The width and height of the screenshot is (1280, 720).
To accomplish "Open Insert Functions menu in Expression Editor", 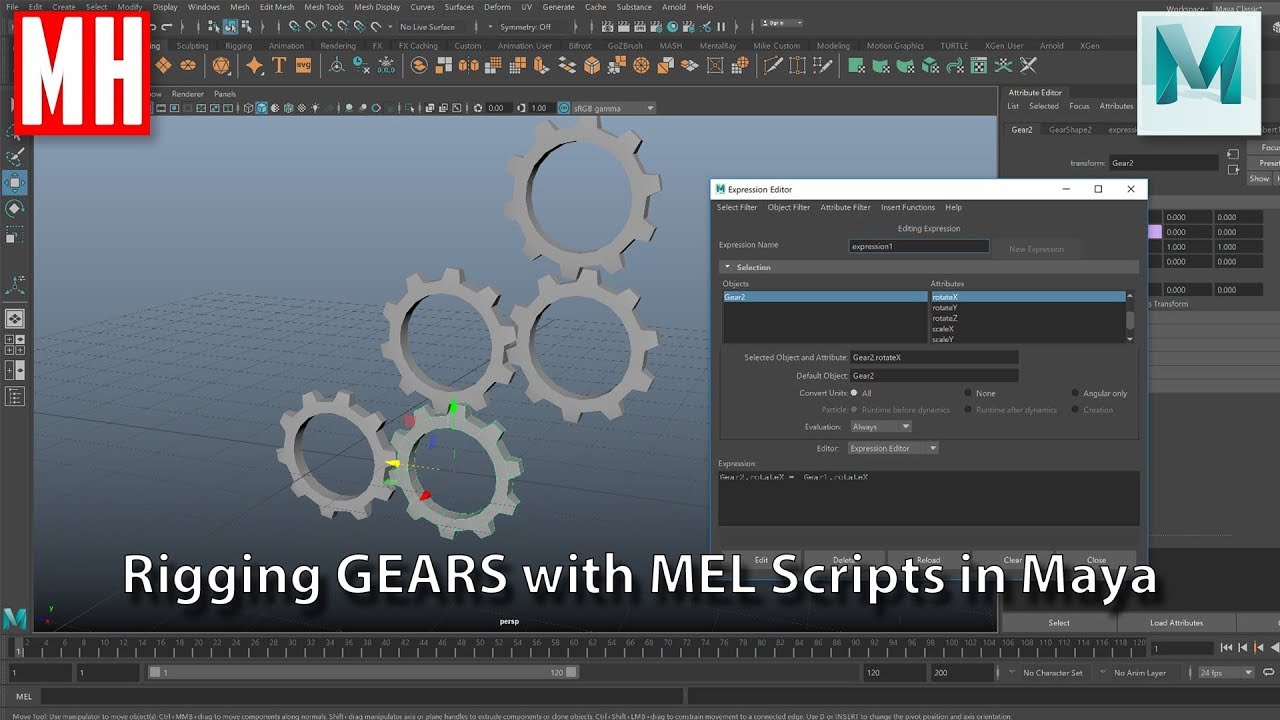I will coord(908,208).
